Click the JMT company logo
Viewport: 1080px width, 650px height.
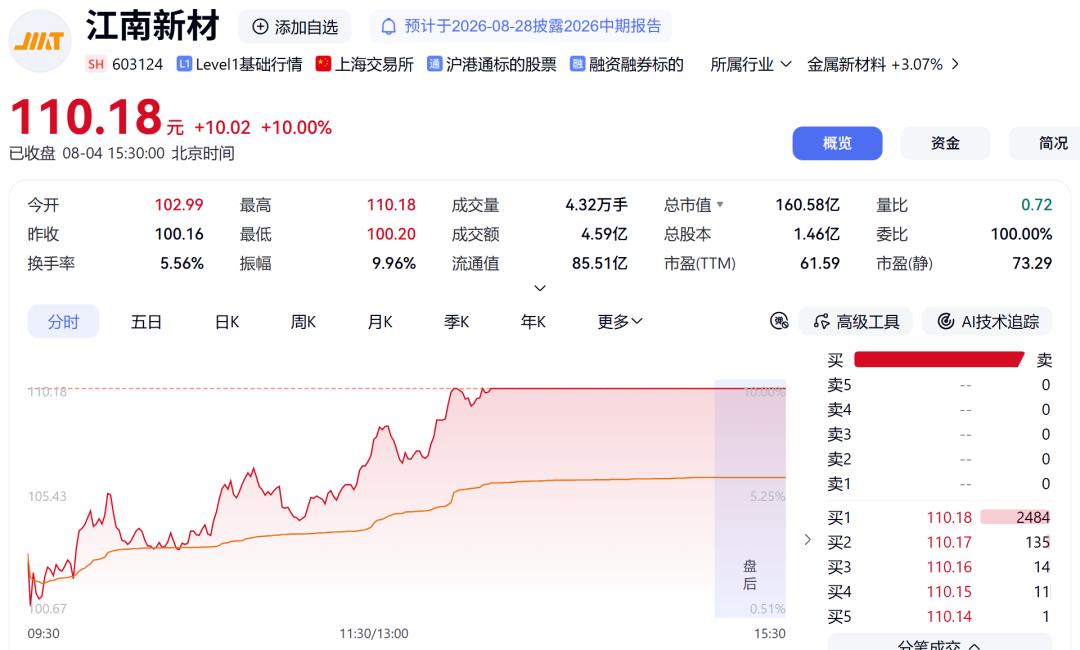point(40,41)
